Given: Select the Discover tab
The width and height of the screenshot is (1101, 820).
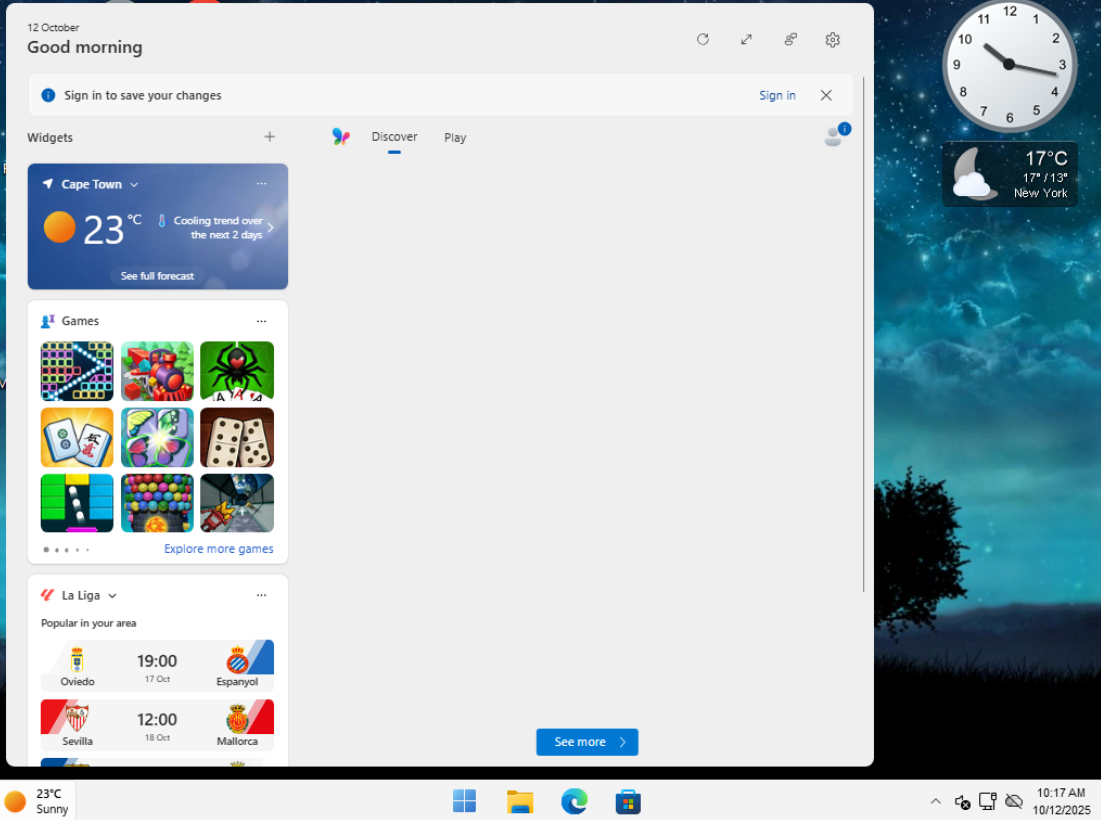Looking at the screenshot, I should pos(394,137).
